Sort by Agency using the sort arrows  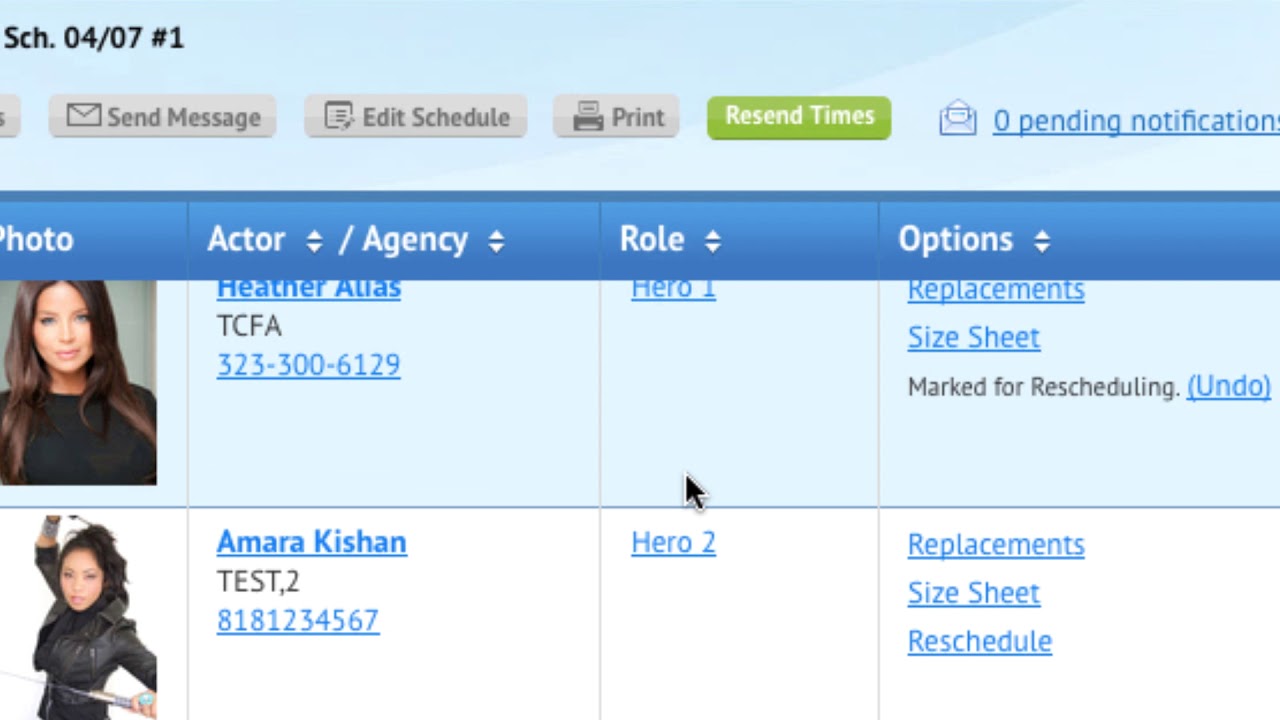pyautogui.click(x=496, y=241)
